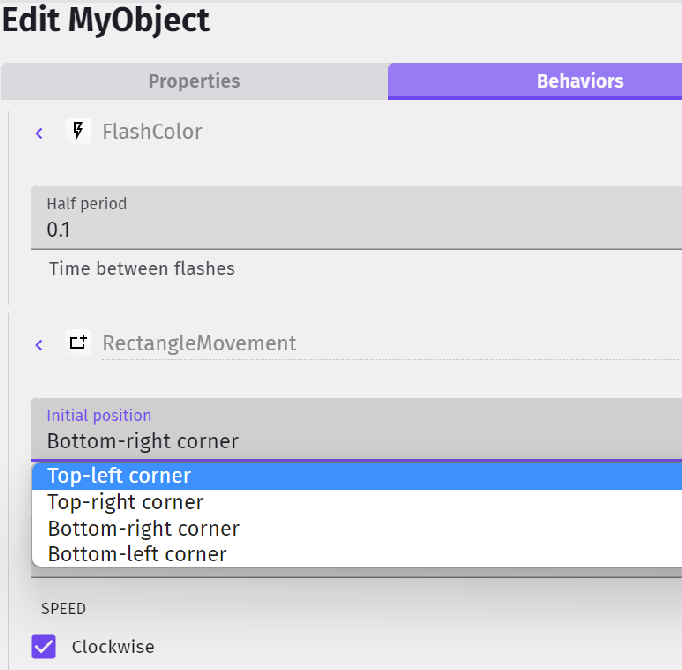
Task: Choose Bottom-right corner from list
Action: pyautogui.click(x=143, y=528)
